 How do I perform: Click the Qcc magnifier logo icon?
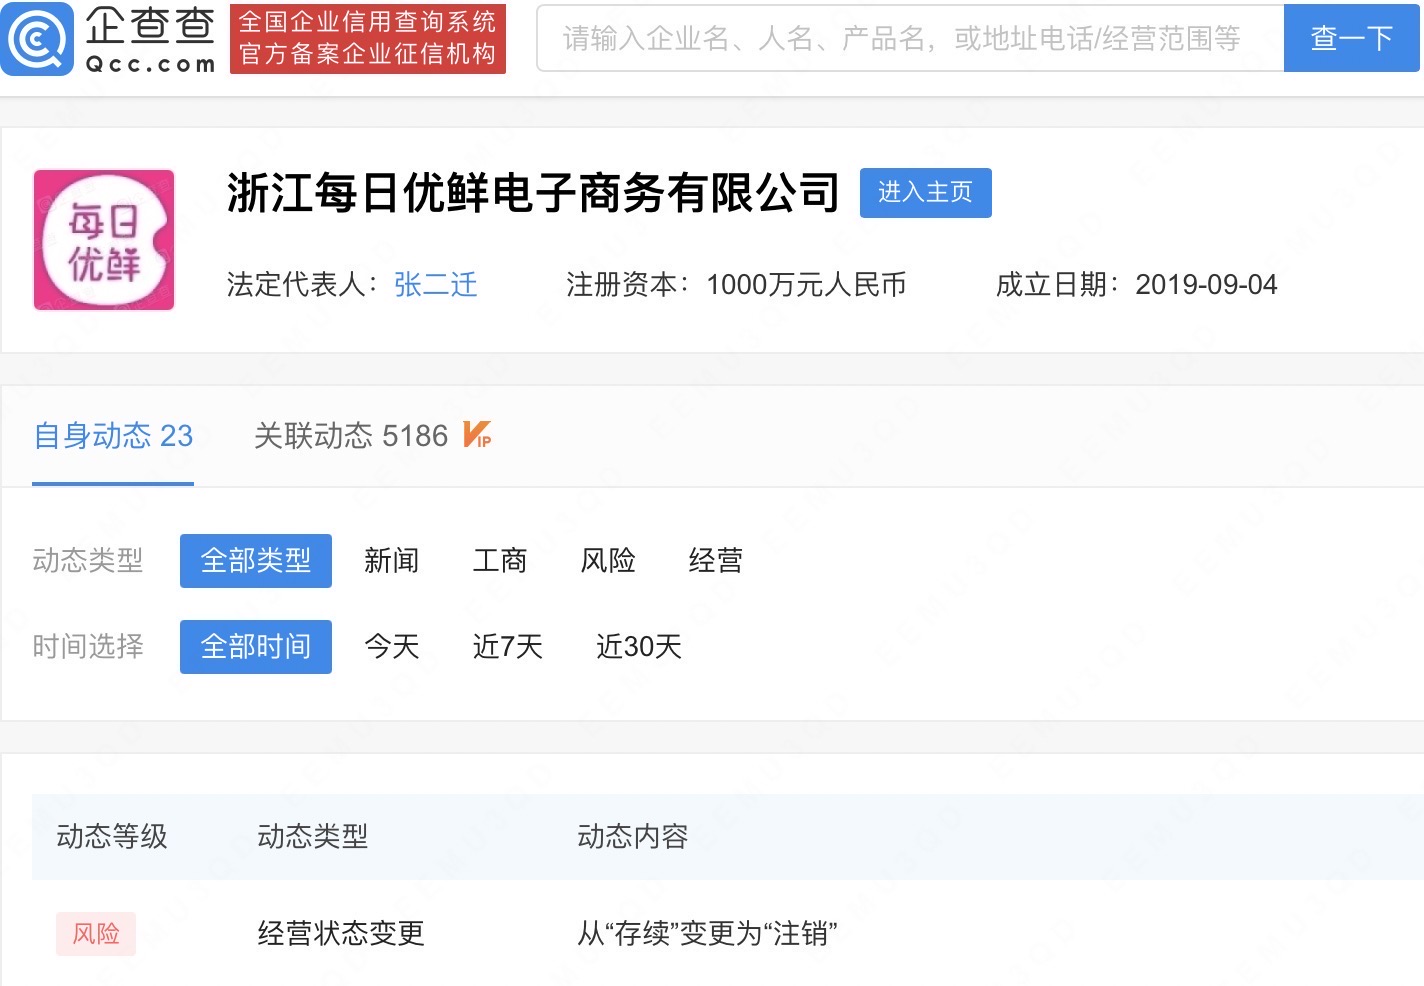pos(37,39)
